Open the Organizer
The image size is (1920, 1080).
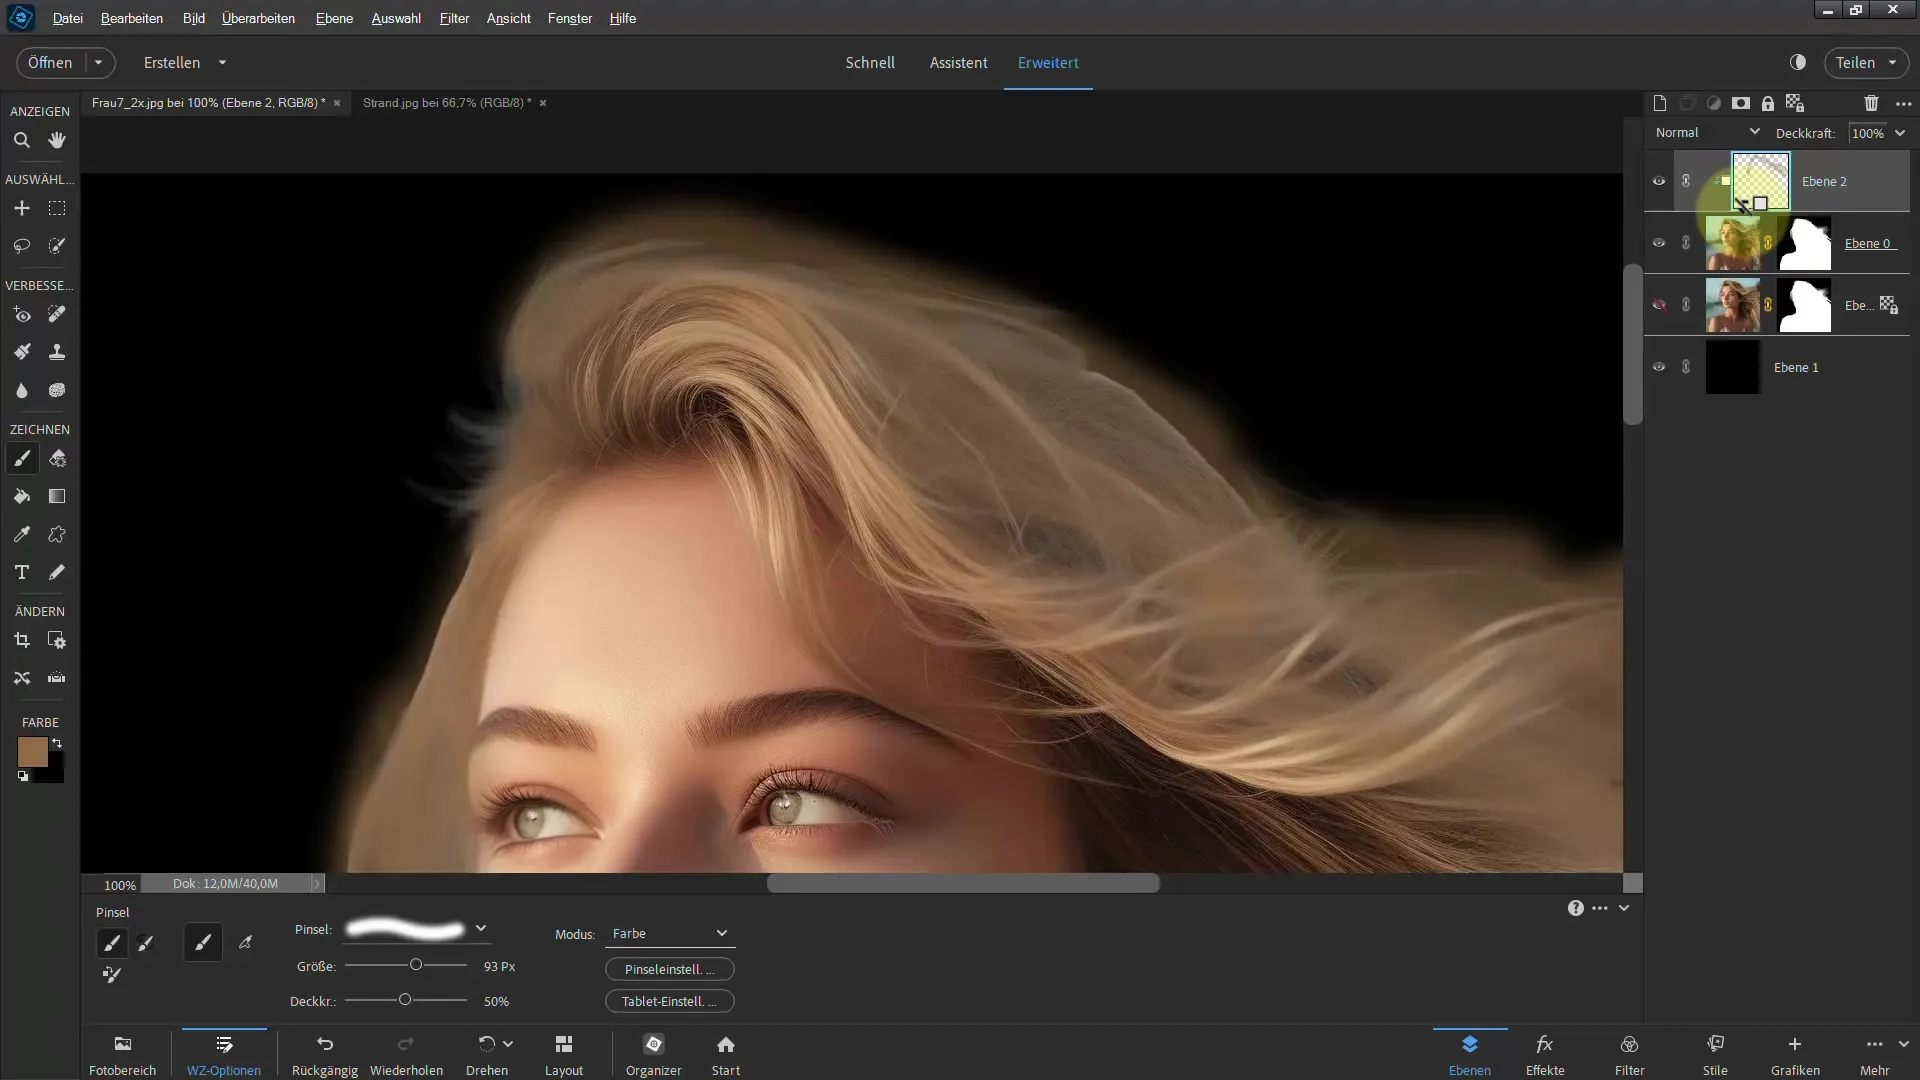(x=654, y=1054)
